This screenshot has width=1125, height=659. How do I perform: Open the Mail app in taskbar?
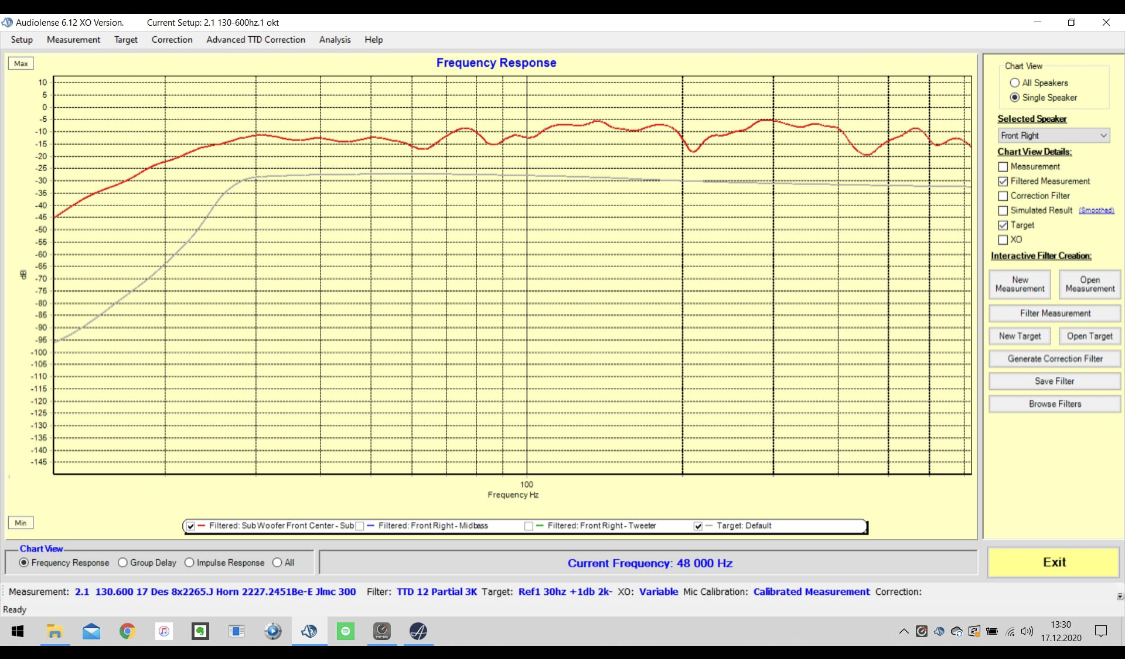pos(91,631)
